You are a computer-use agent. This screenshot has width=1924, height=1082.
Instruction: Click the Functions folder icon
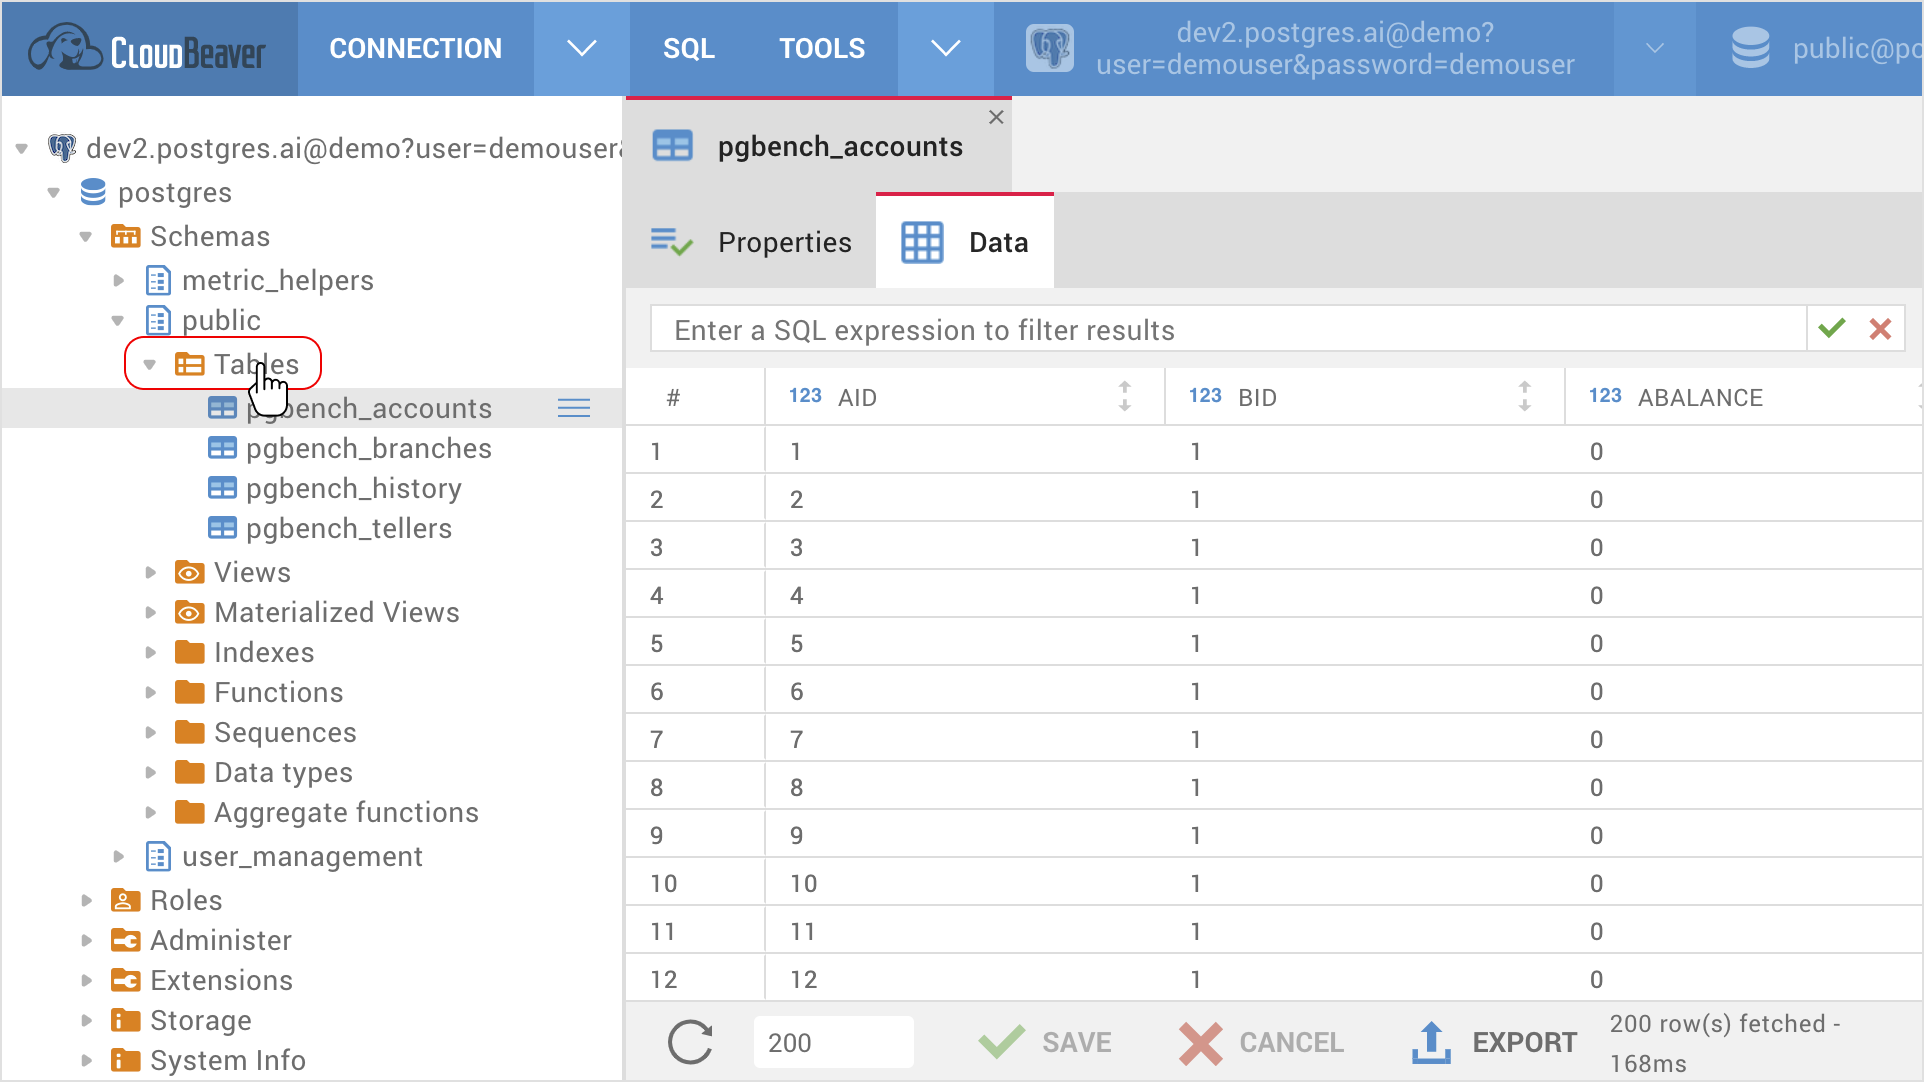coord(190,693)
